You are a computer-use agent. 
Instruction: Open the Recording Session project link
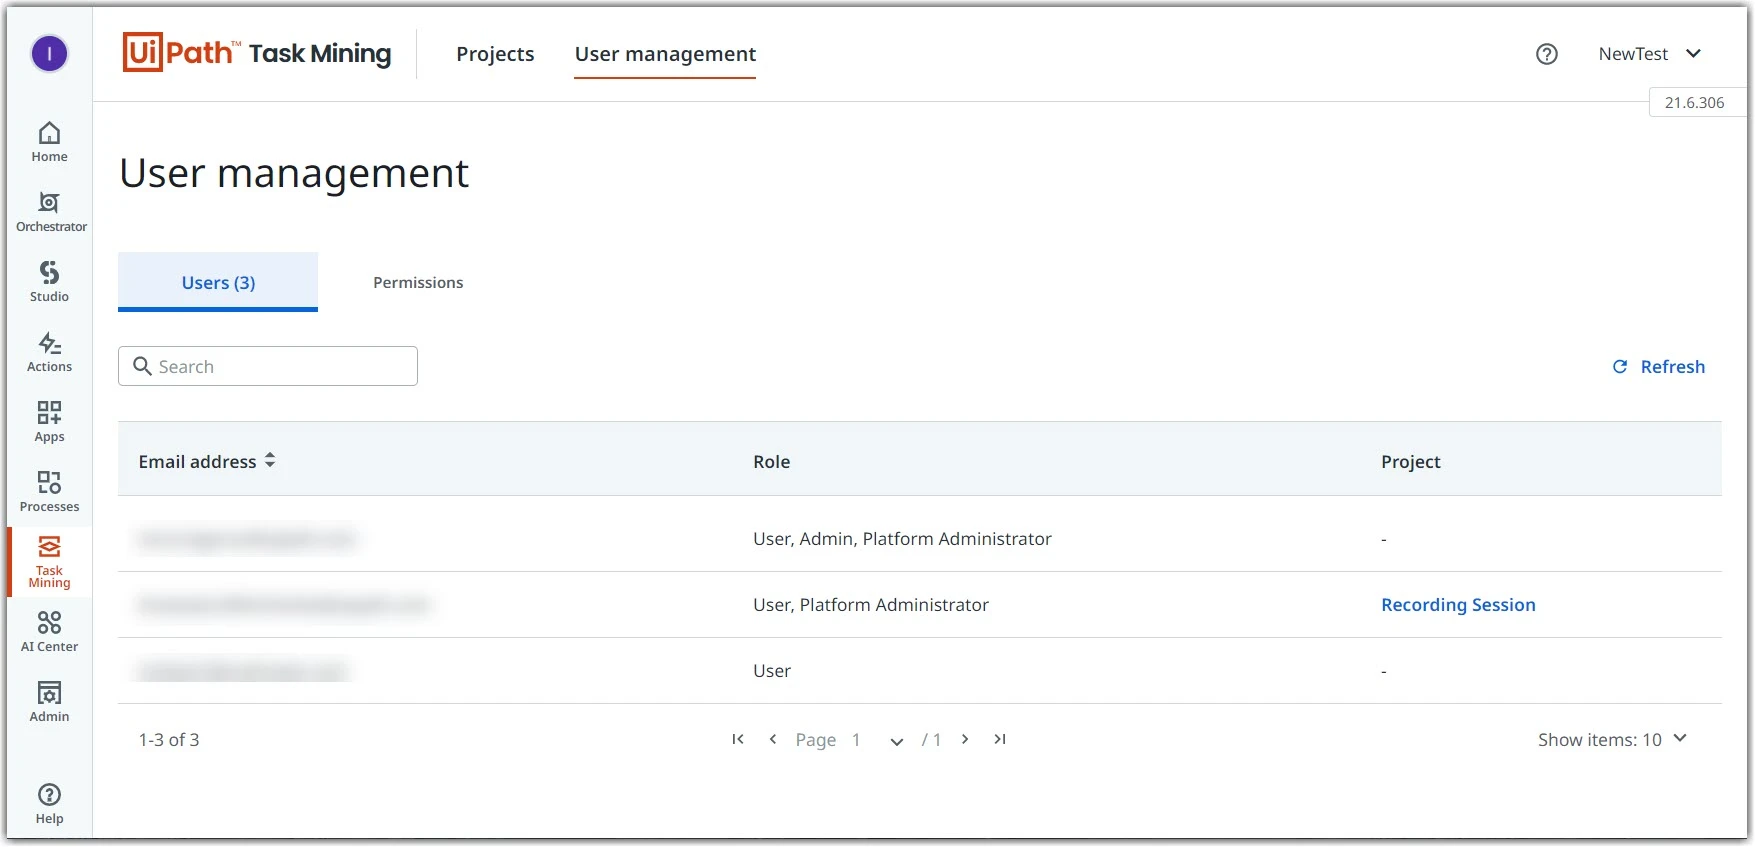[x=1458, y=605]
